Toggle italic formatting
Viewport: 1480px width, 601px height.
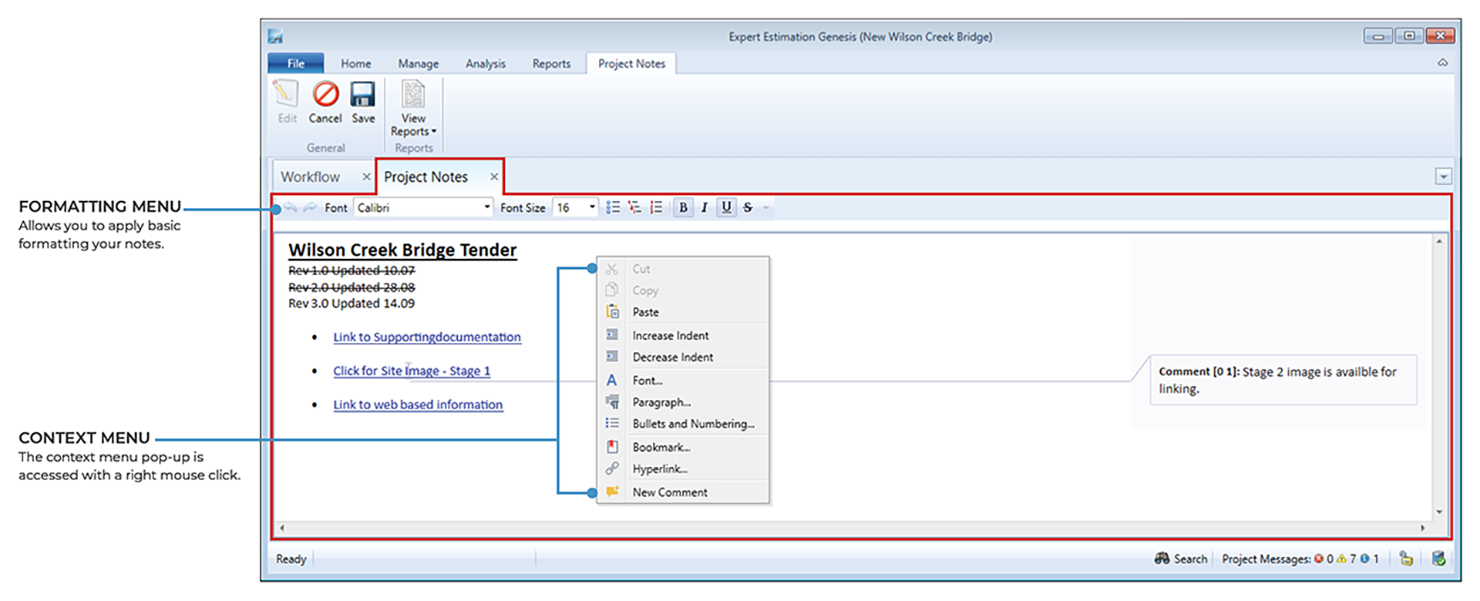click(x=704, y=208)
